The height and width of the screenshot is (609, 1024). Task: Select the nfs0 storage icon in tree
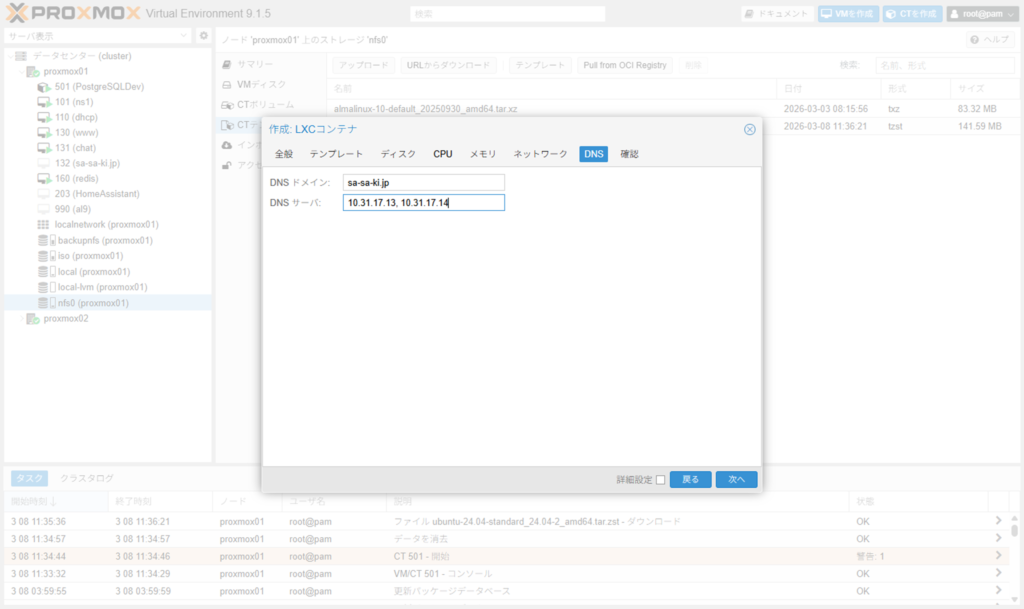[44, 303]
